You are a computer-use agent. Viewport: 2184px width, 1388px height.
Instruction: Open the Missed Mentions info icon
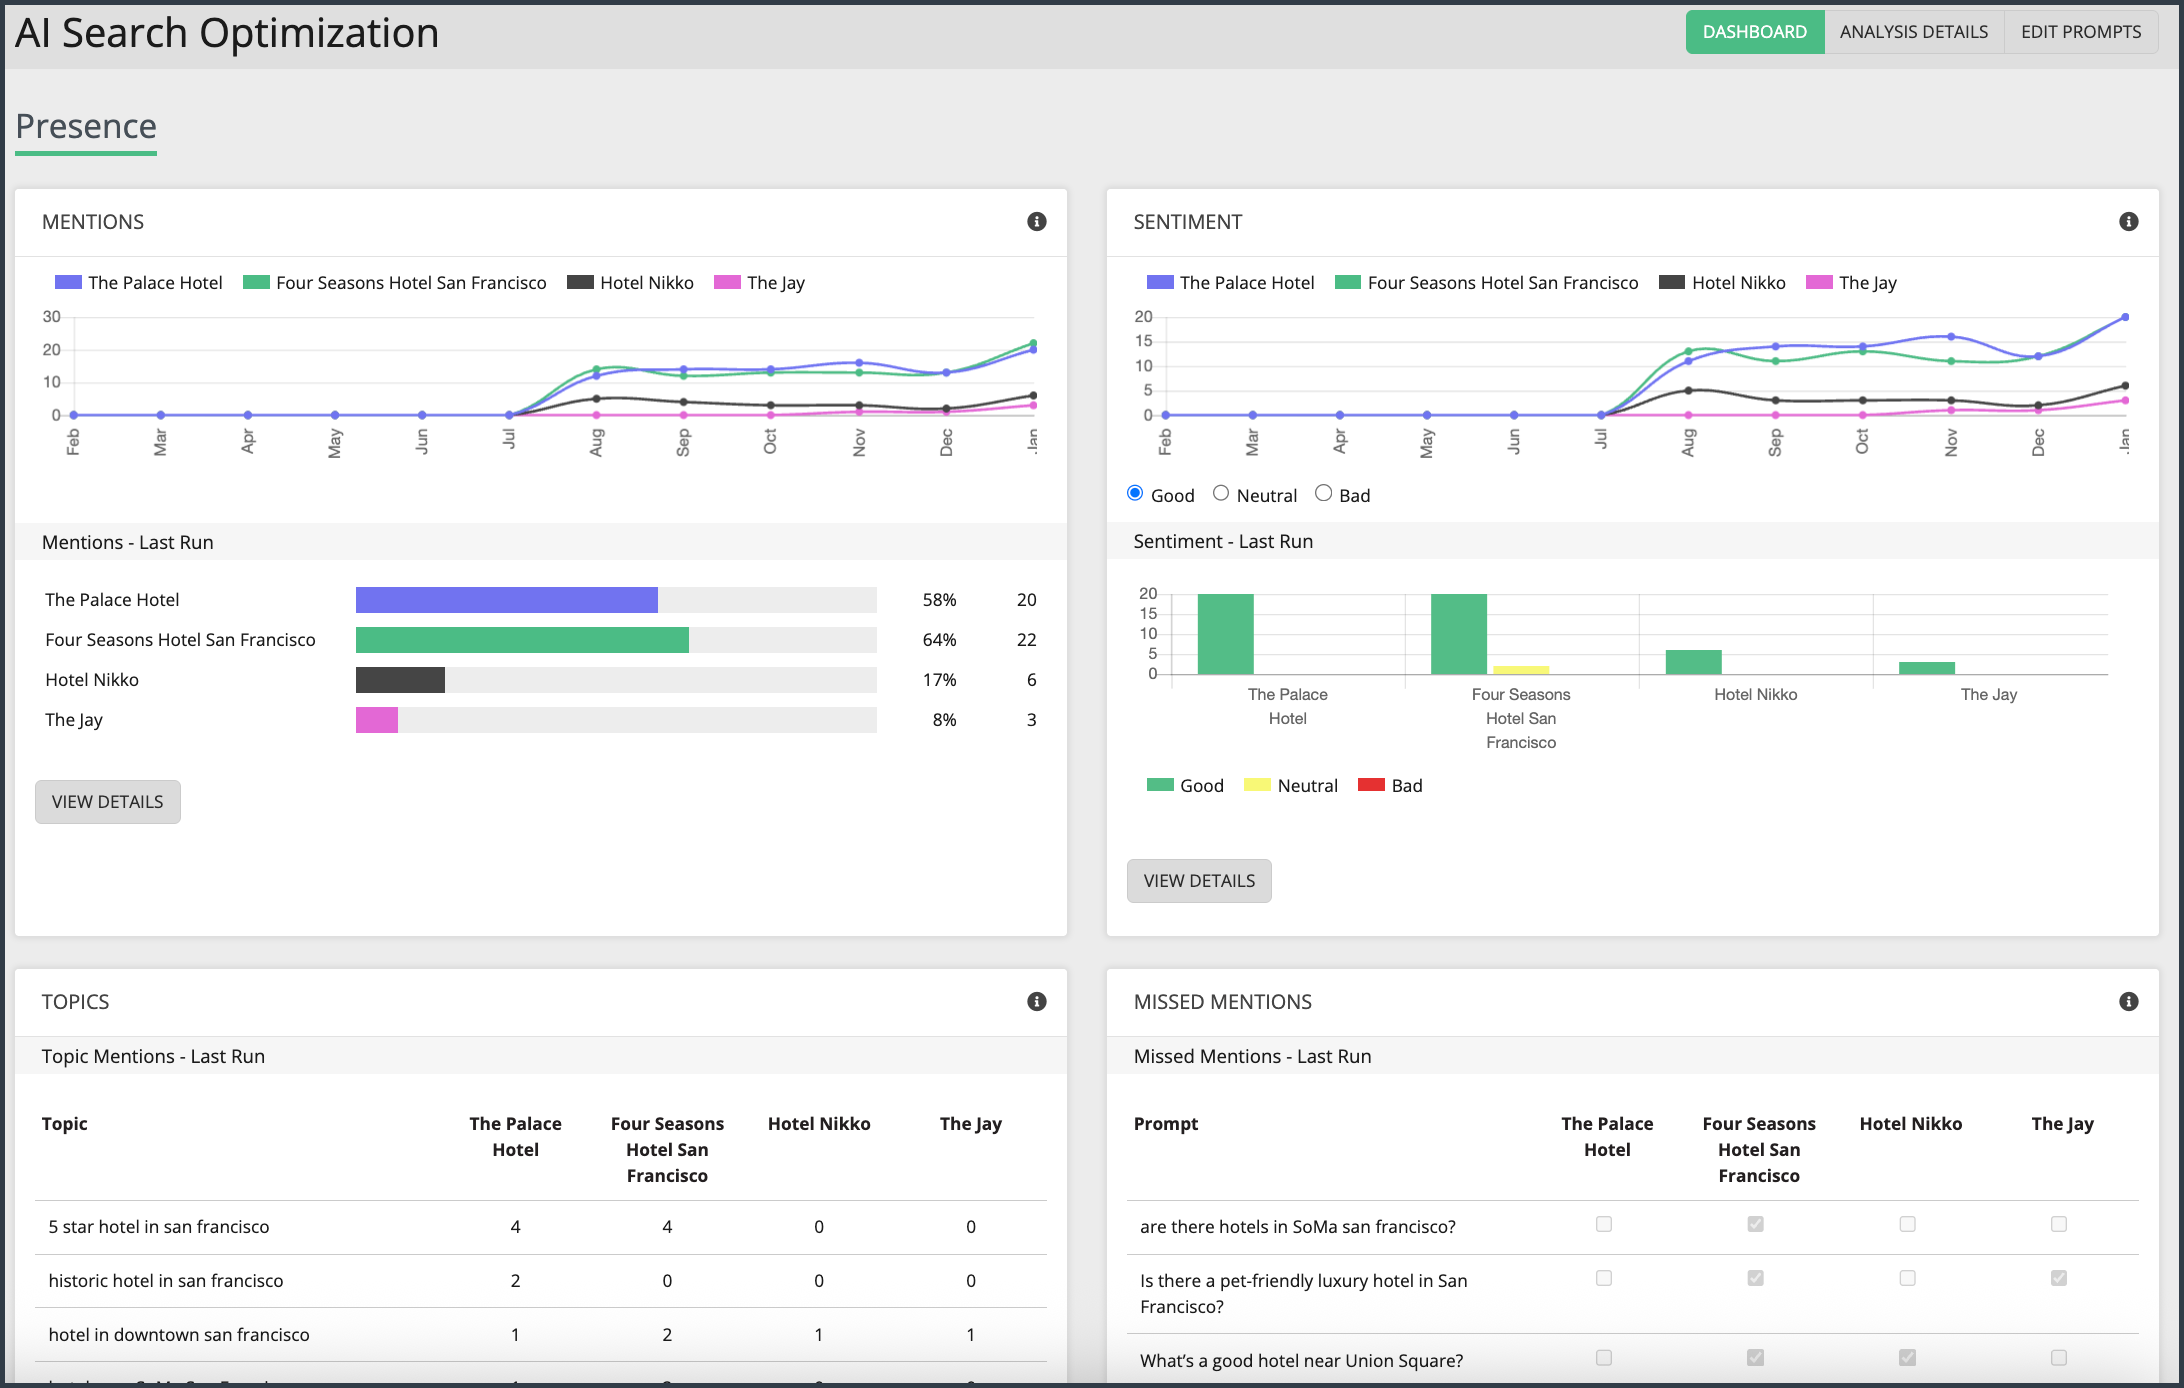click(2128, 1002)
